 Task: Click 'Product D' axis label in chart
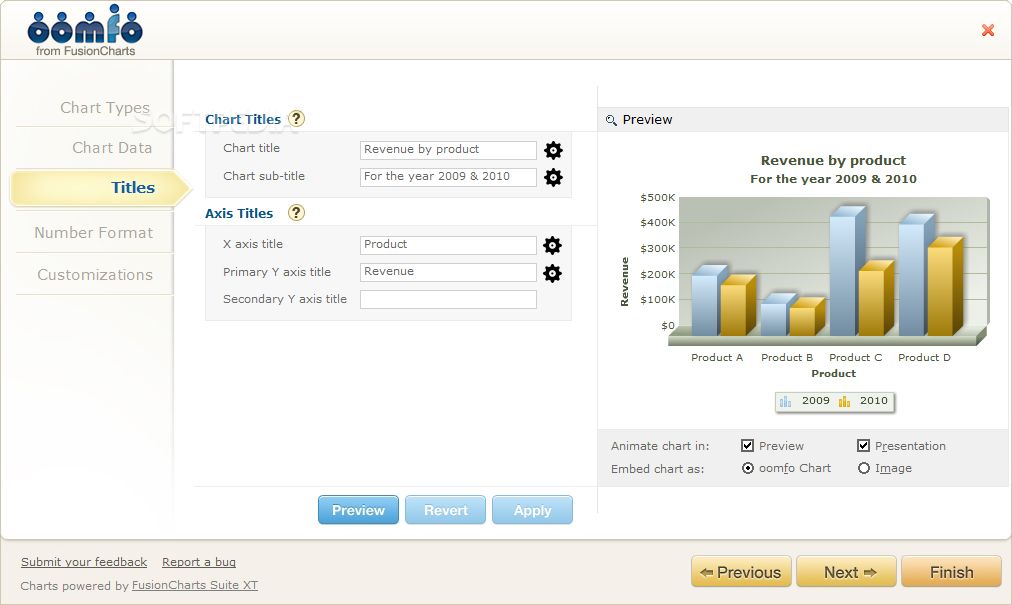click(x=924, y=358)
